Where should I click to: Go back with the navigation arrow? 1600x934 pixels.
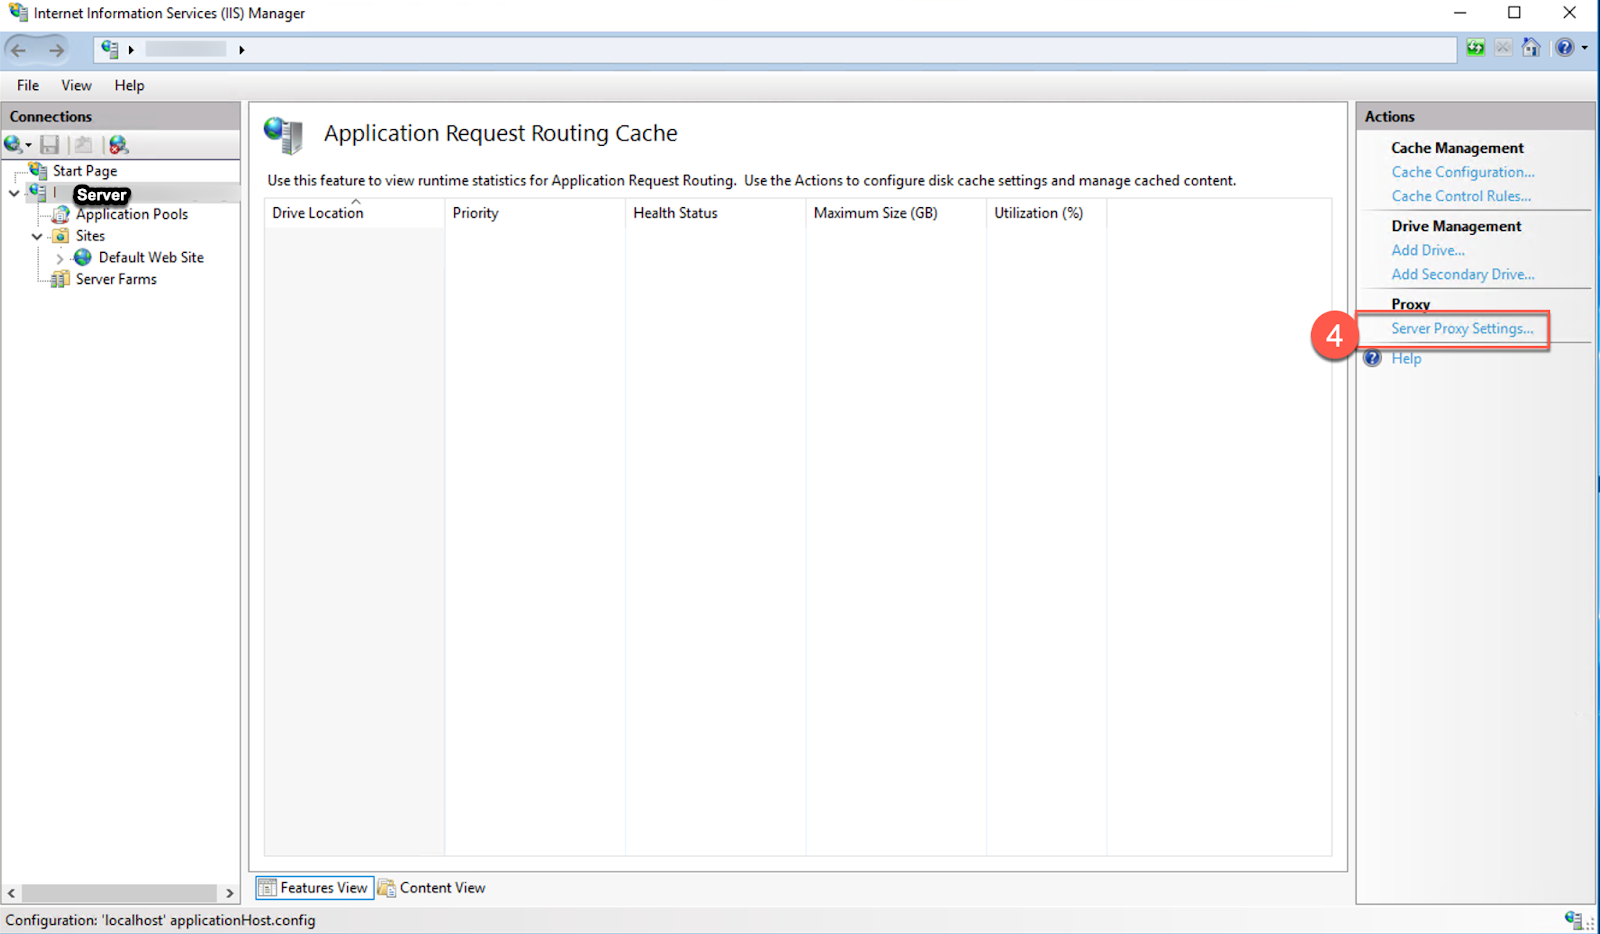(x=19, y=49)
